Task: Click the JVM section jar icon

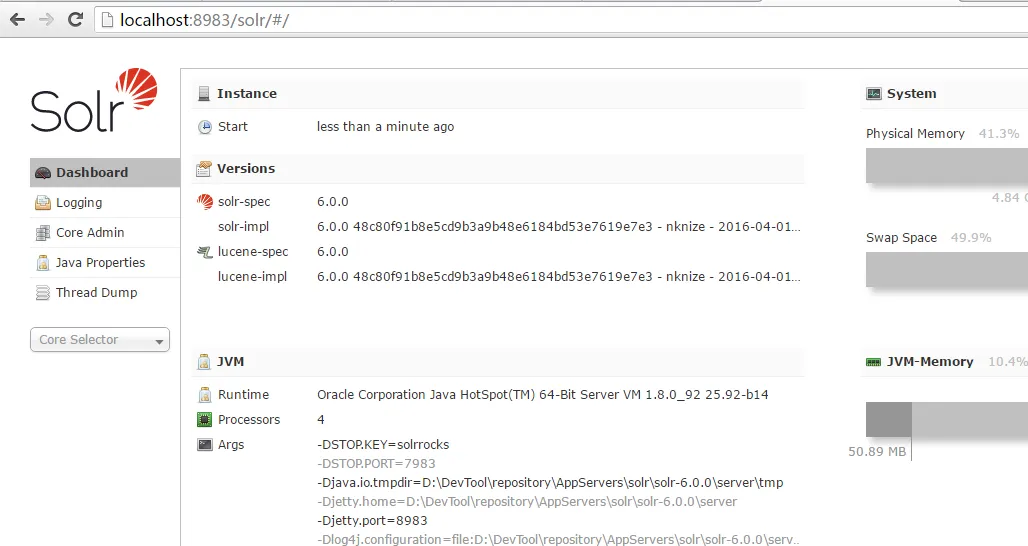Action: 204,362
